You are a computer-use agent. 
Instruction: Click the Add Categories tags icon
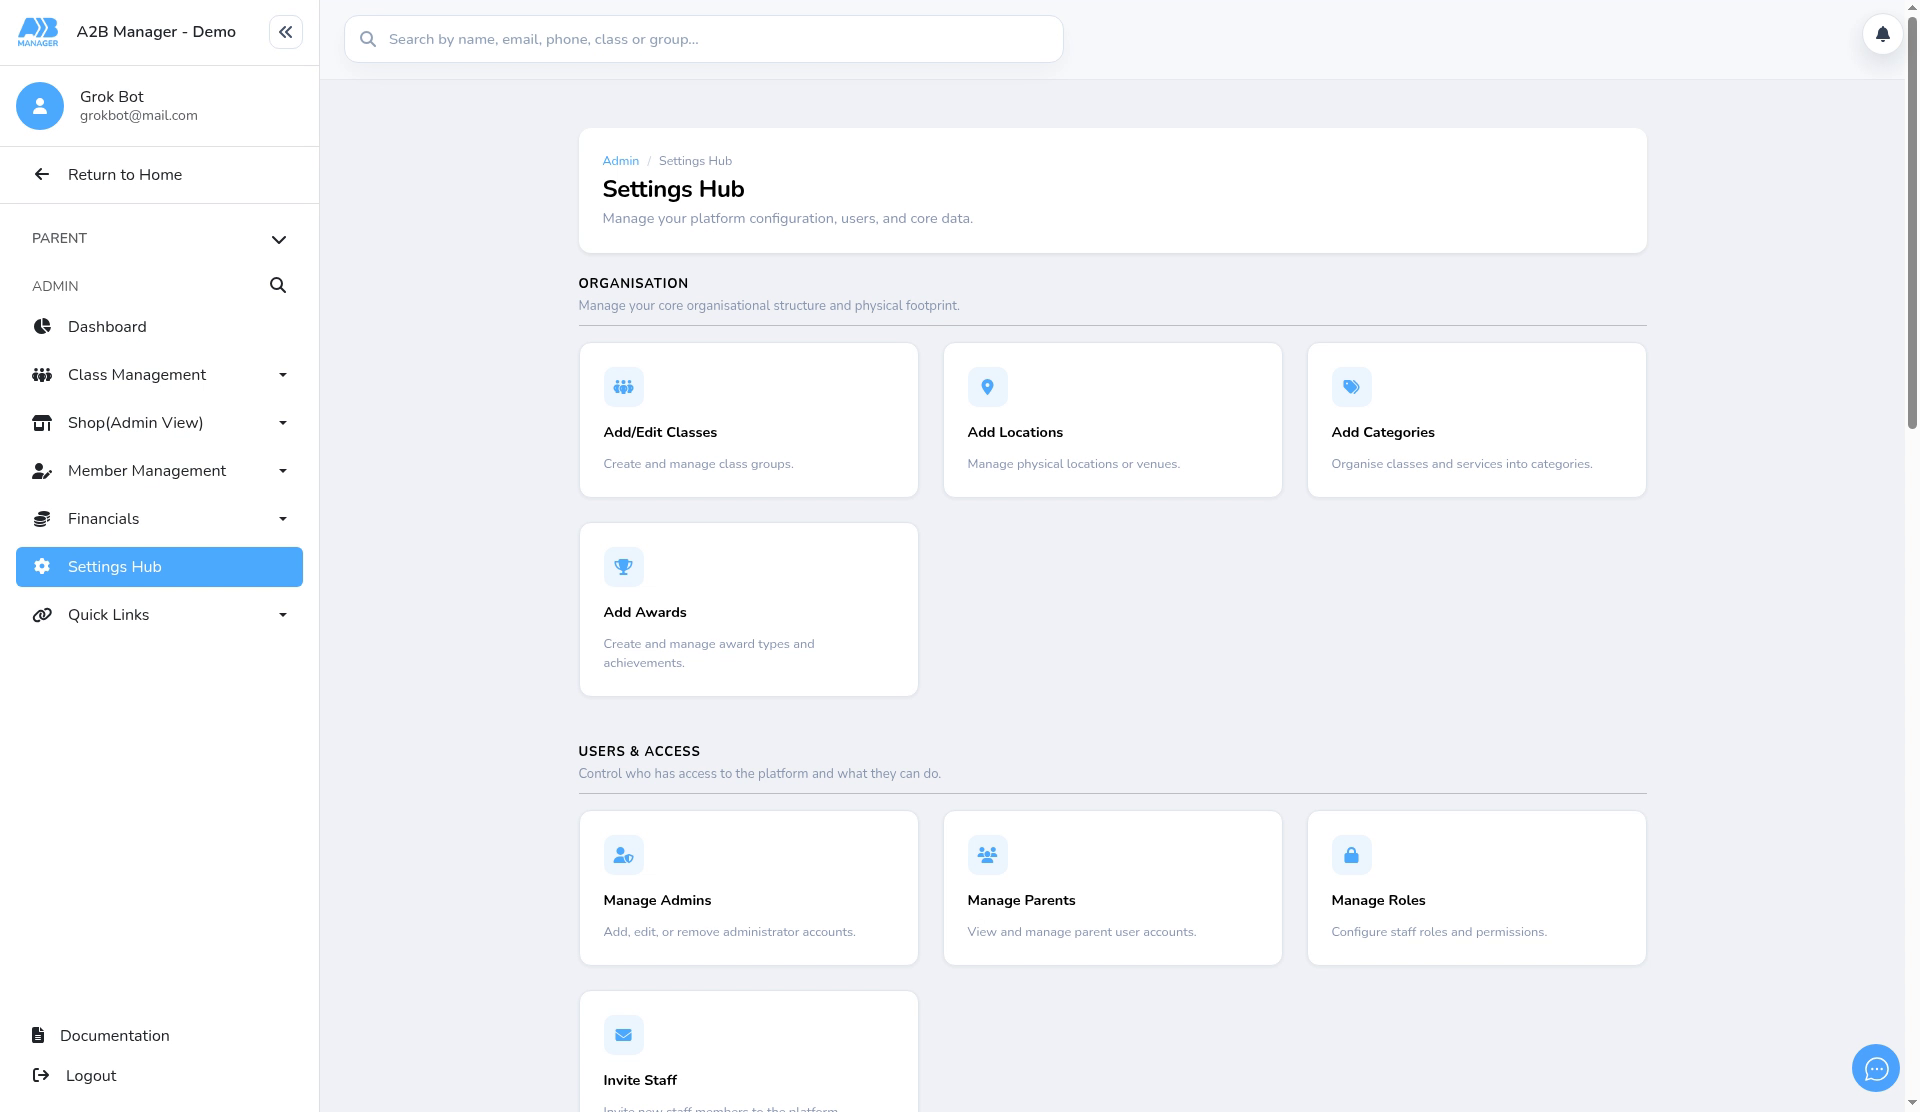point(1351,387)
